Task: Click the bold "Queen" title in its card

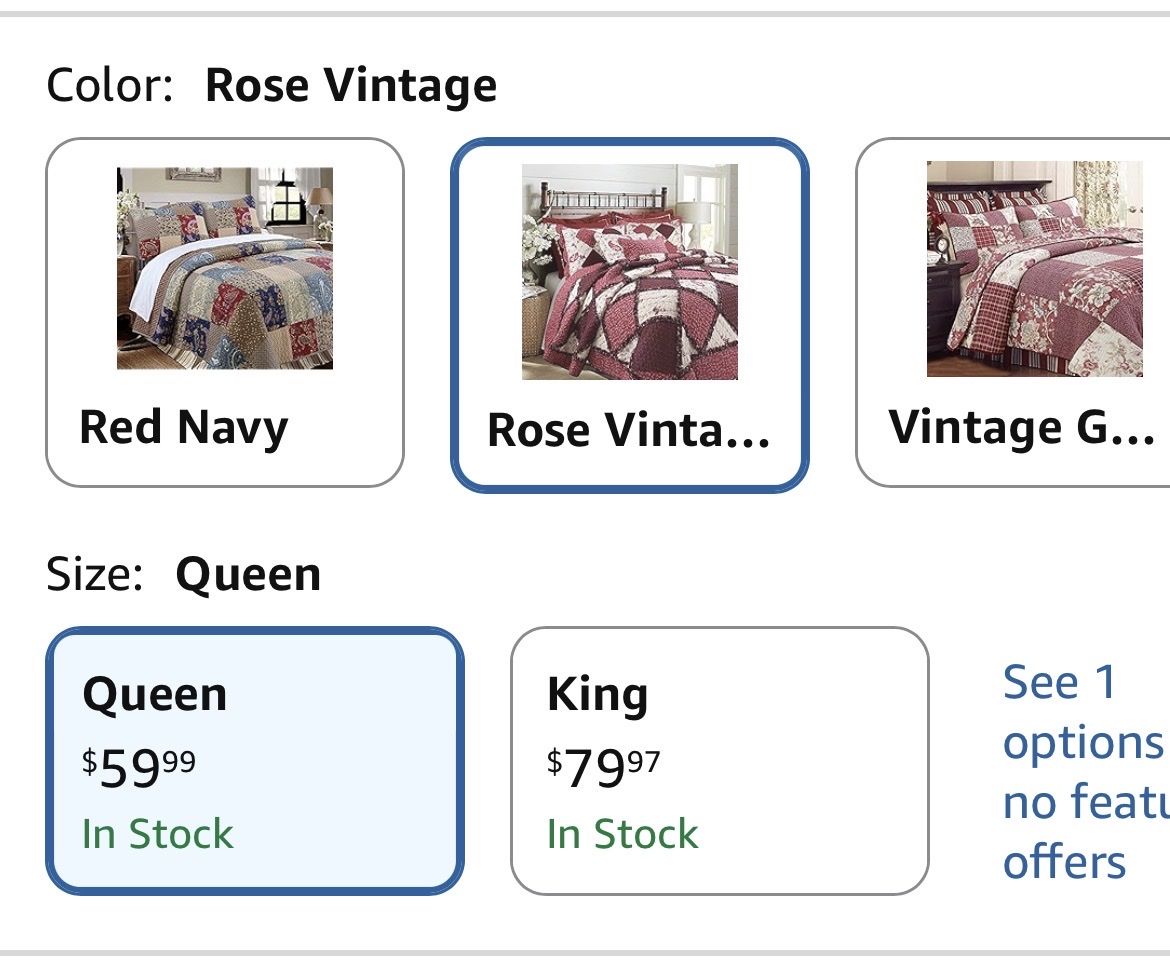Action: coord(155,694)
